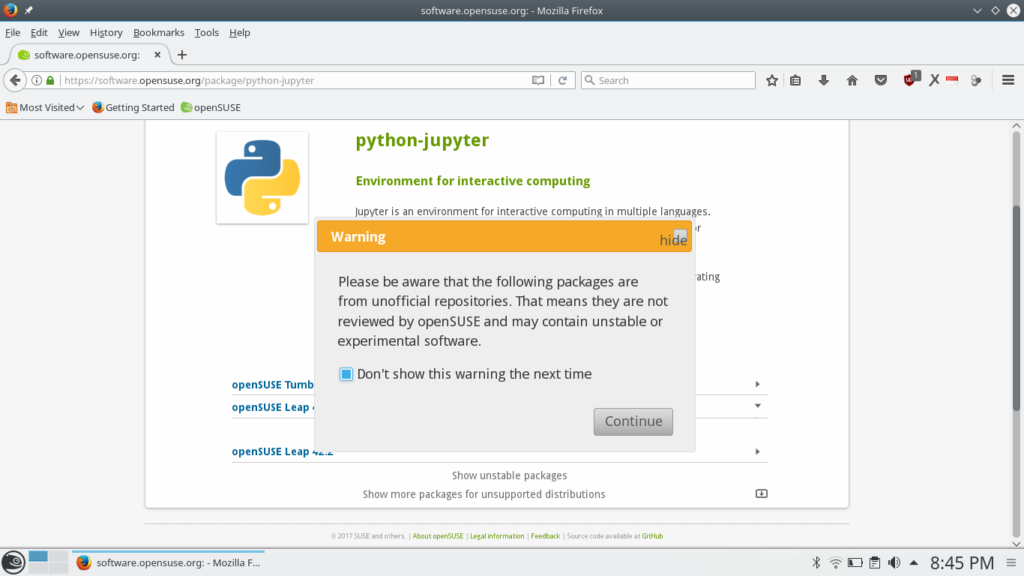Screen dimensions: 1024x576
Task: Open clipboard tray icon
Action: coord(874,562)
